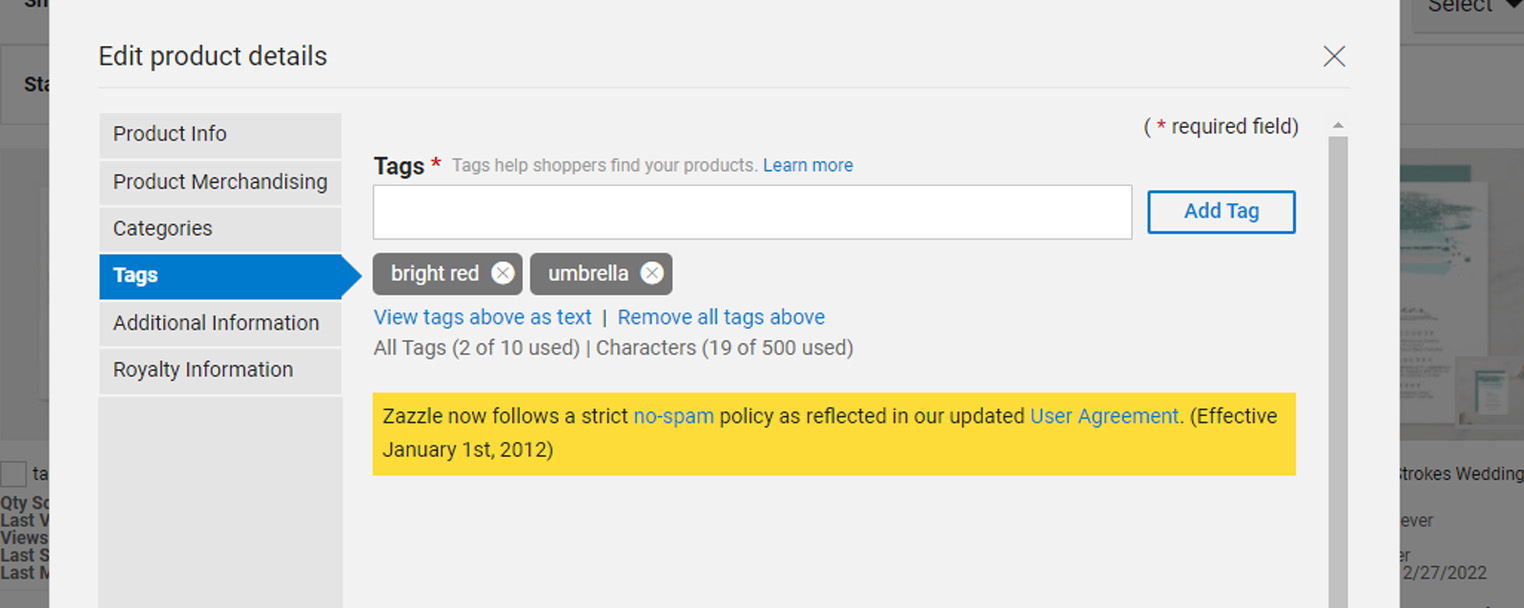Remove the 'bright red' tag
The width and height of the screenshot is (1524, 608).
503,274
